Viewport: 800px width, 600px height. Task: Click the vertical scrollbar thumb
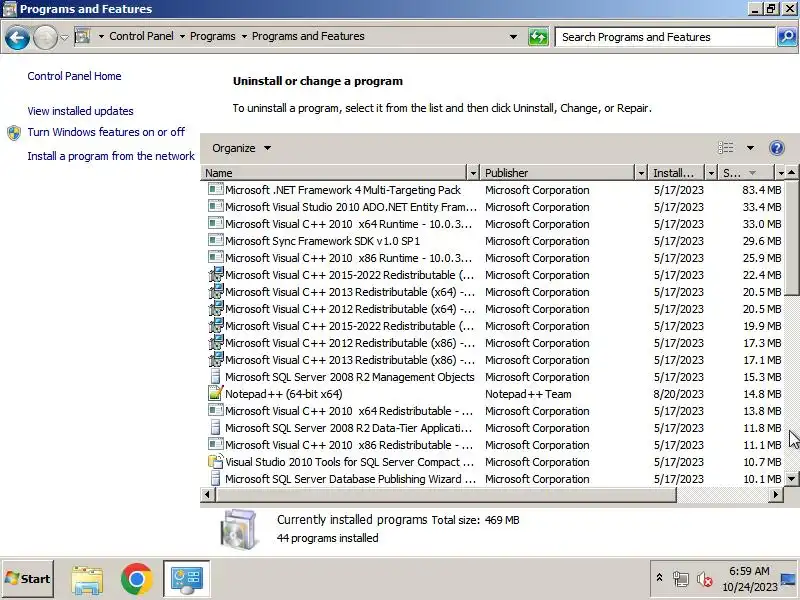pyautogui.click(x=791, y=237)
